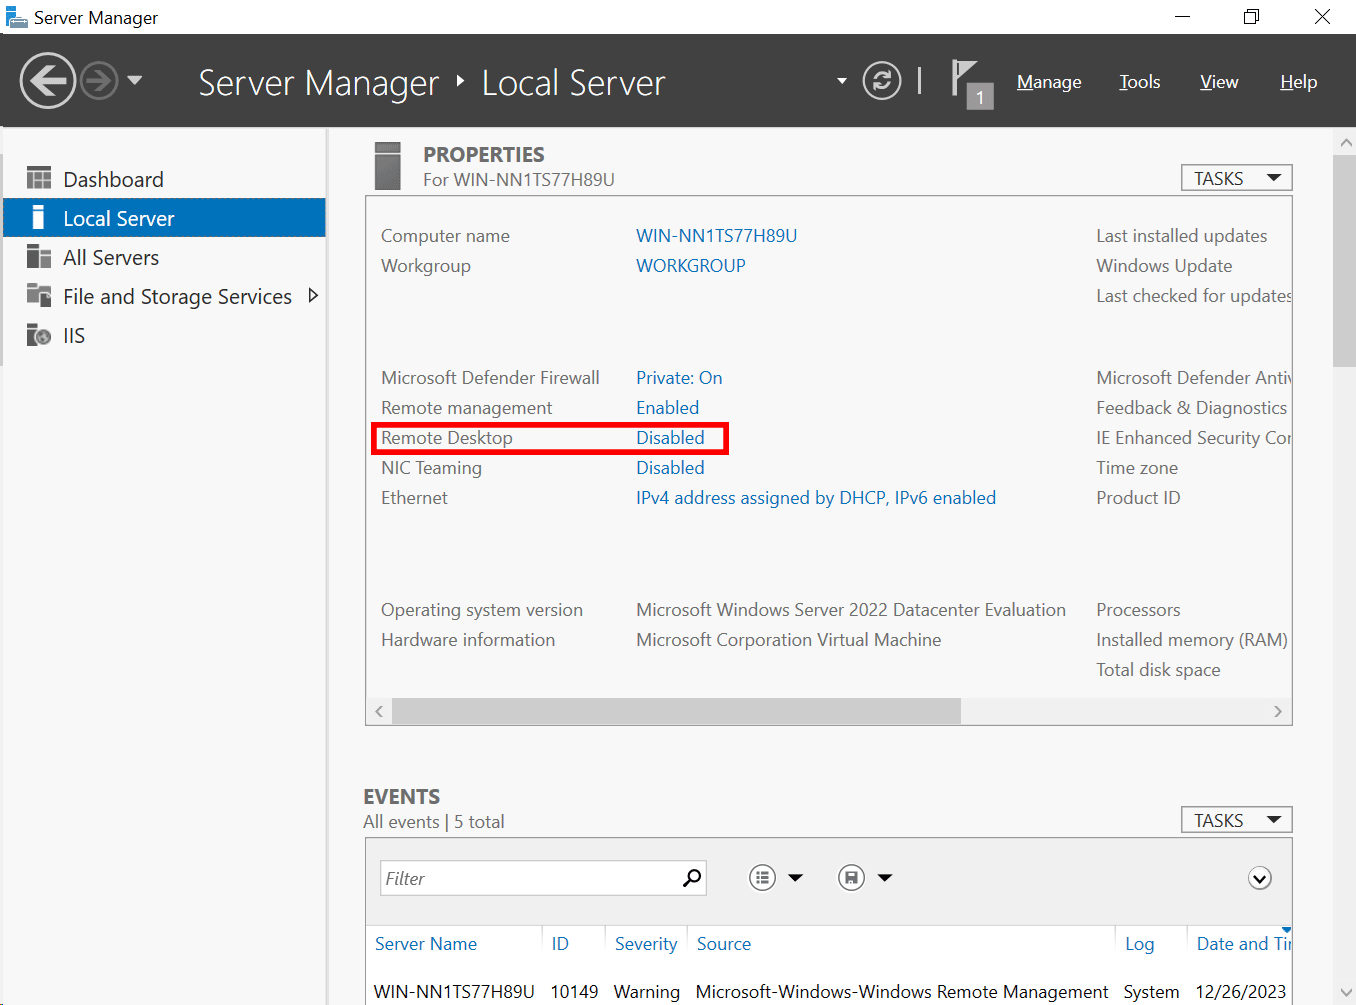Go to Dashboard in the sidebar
The height and width of the screenshot is (1005, 1356).
(164, 179)
